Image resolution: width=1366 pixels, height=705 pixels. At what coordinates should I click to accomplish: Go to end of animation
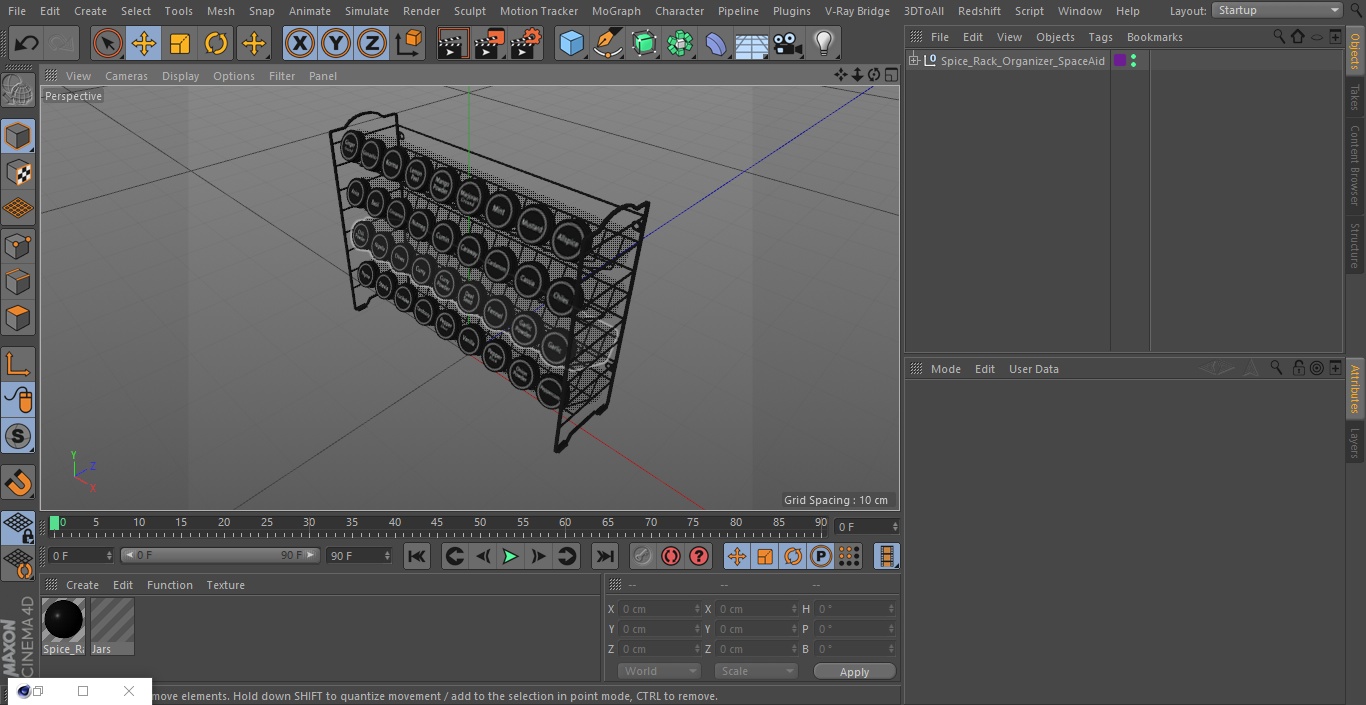coord(605,556)
